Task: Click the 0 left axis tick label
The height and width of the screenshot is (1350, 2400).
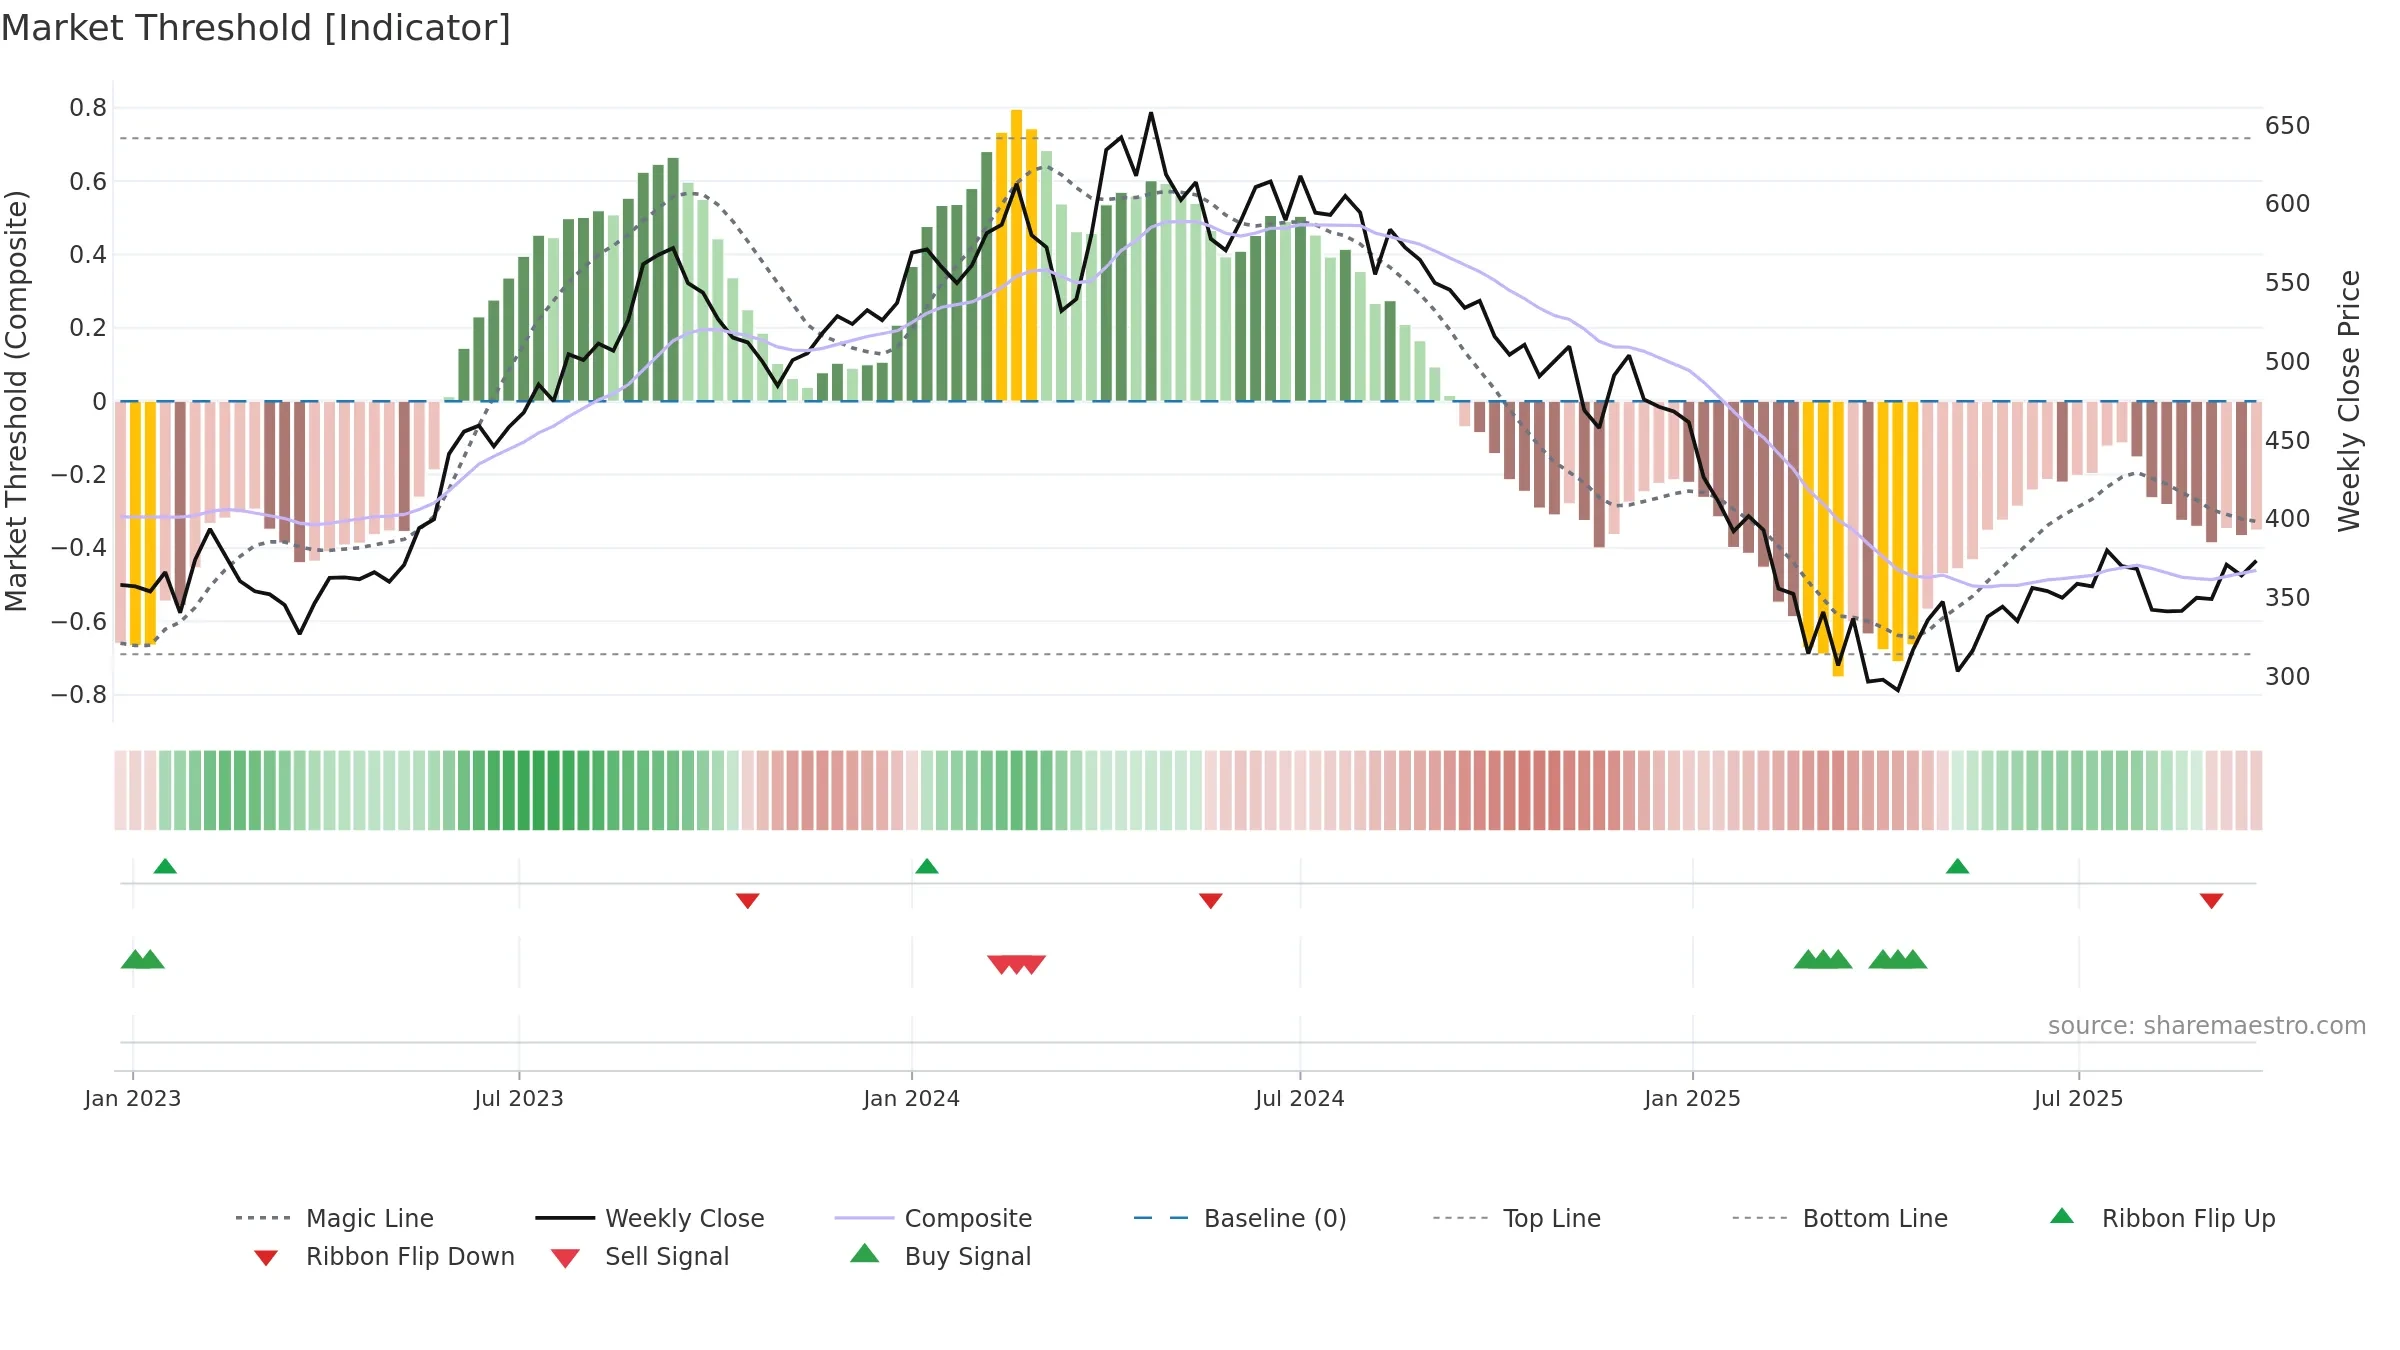Action: [x=99, y=402]
